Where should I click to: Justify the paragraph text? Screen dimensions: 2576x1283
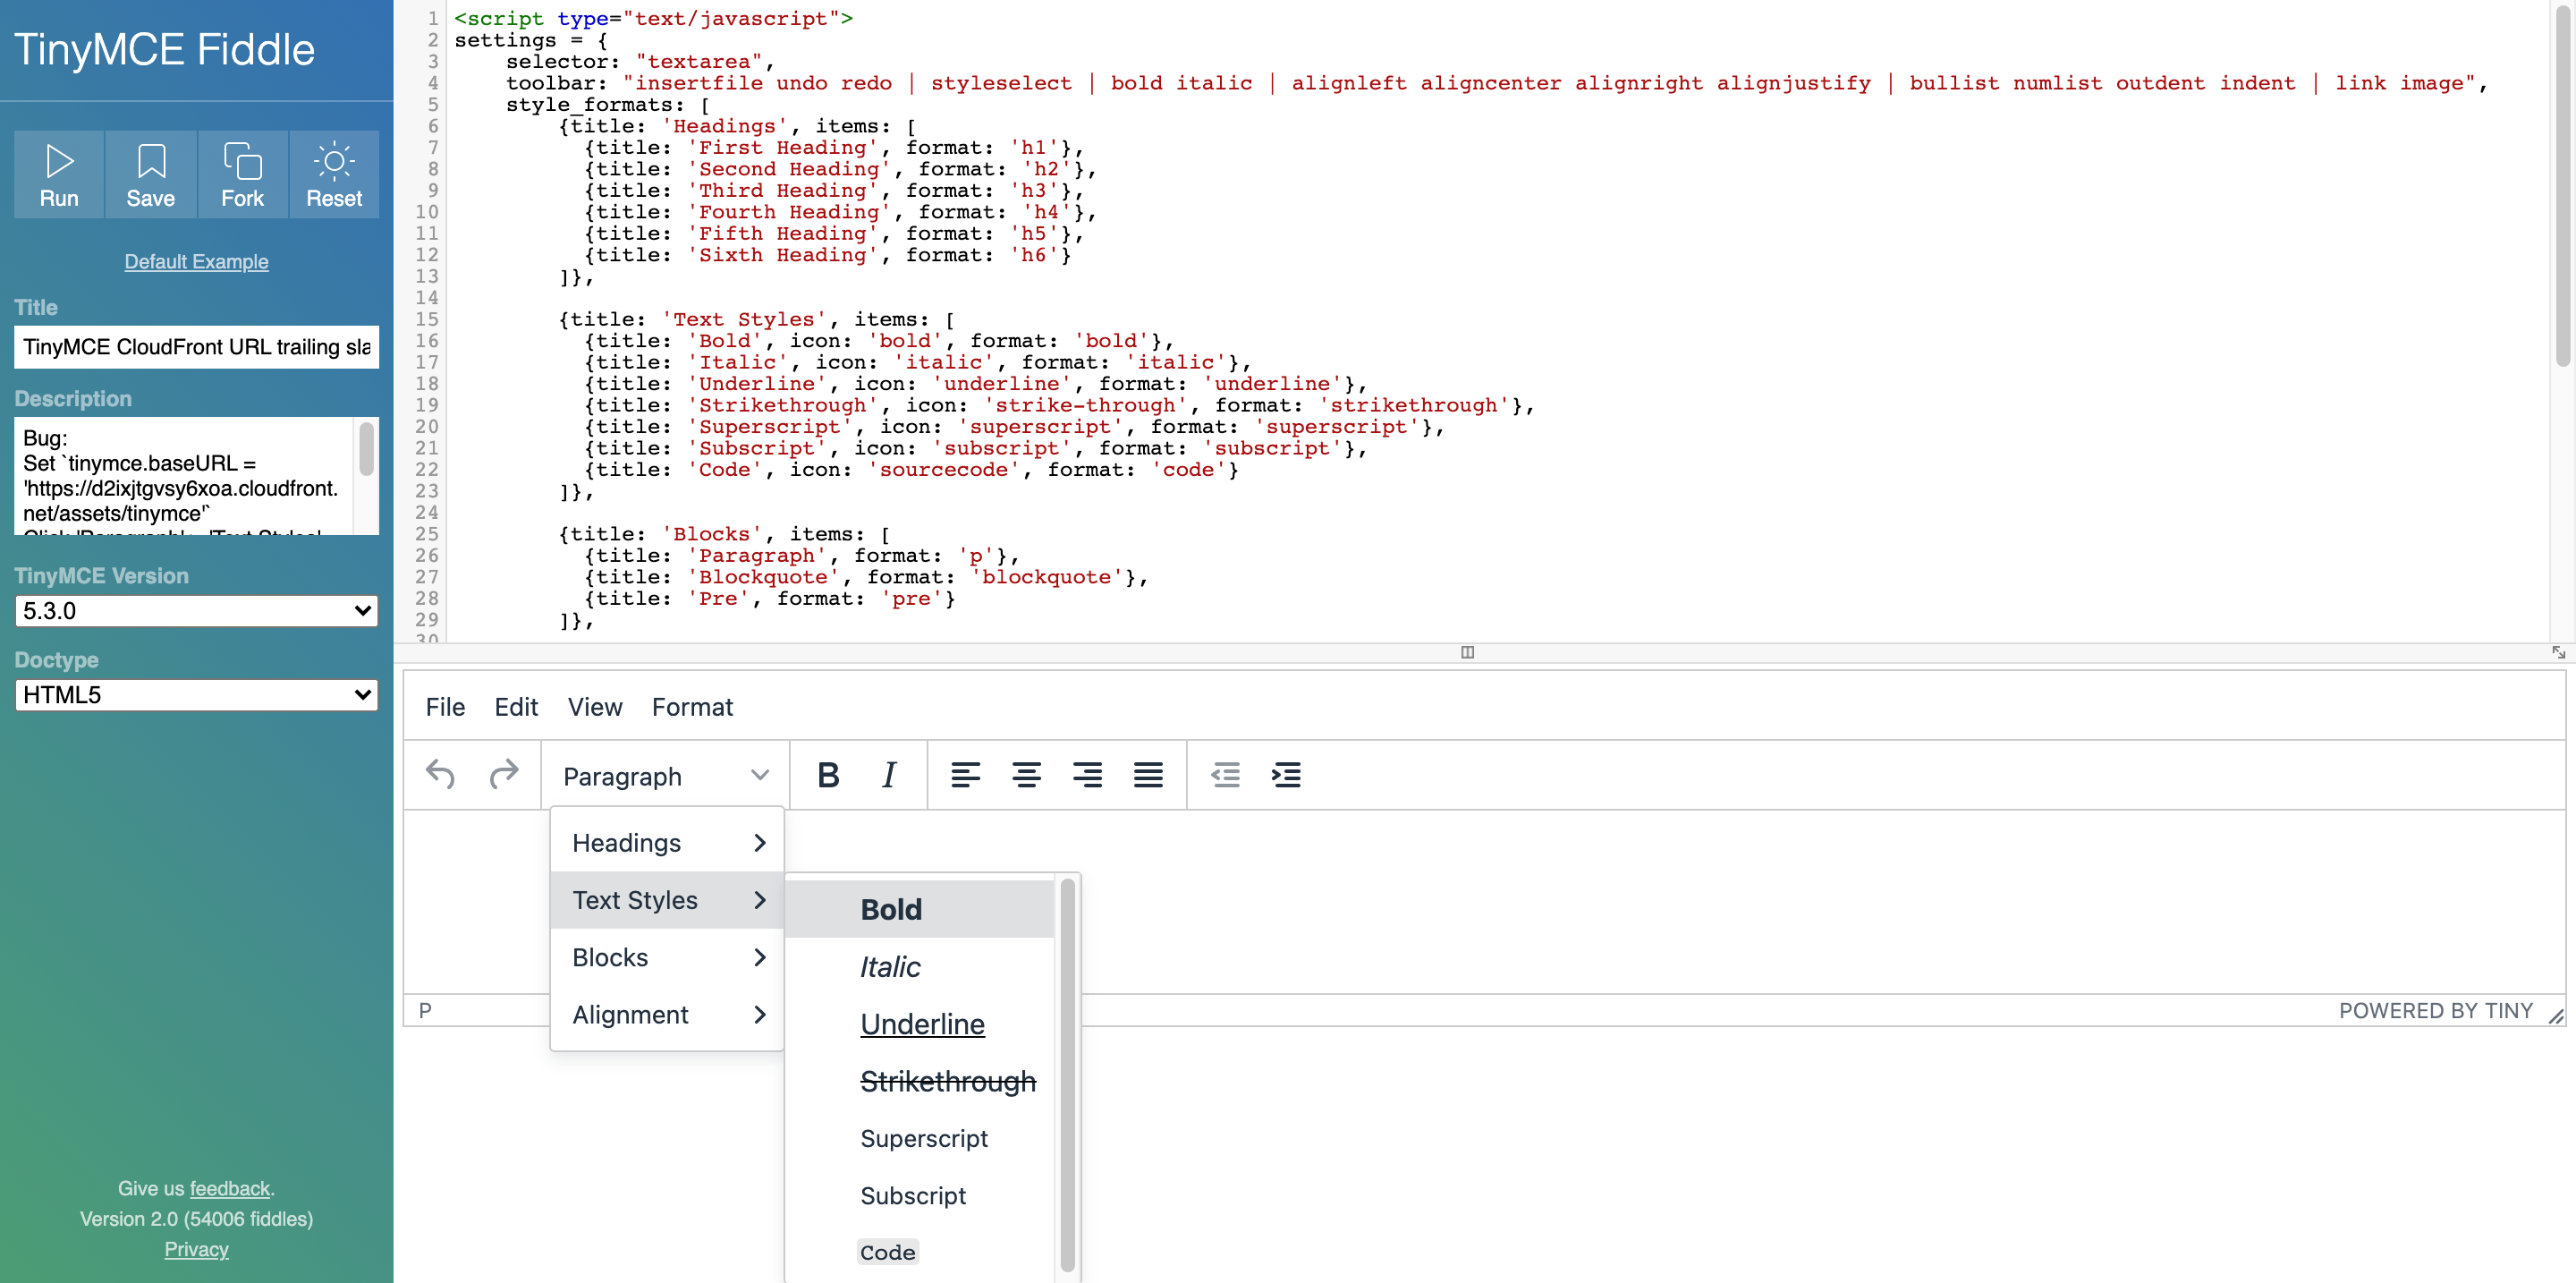click(x=1148, y=775)
